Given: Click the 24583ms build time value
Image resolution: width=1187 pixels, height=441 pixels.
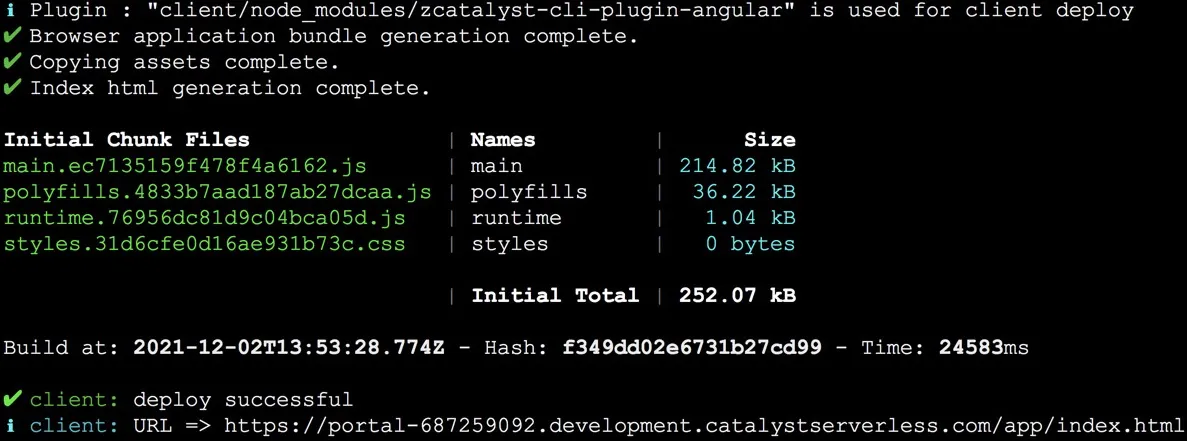Looking at the screenshot, I should tap(983, 347).
